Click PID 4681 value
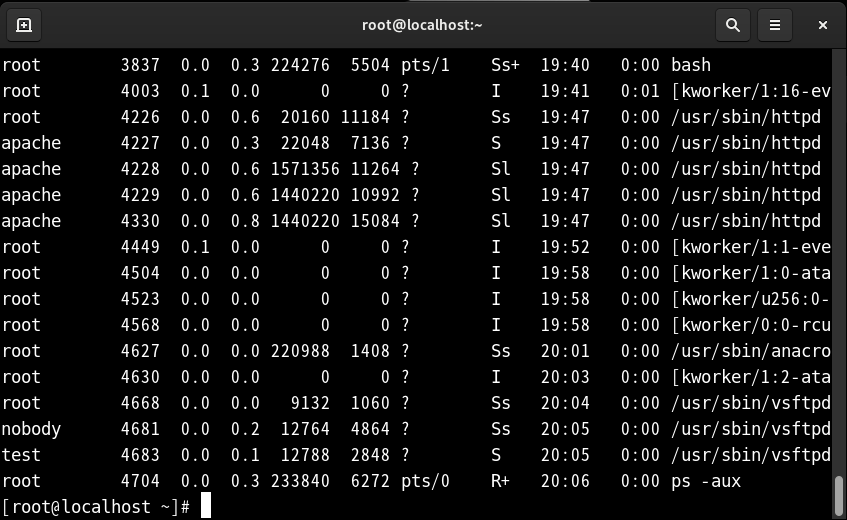Image resolution: width=847 pixels, height=520 pixels. point(140,429)
